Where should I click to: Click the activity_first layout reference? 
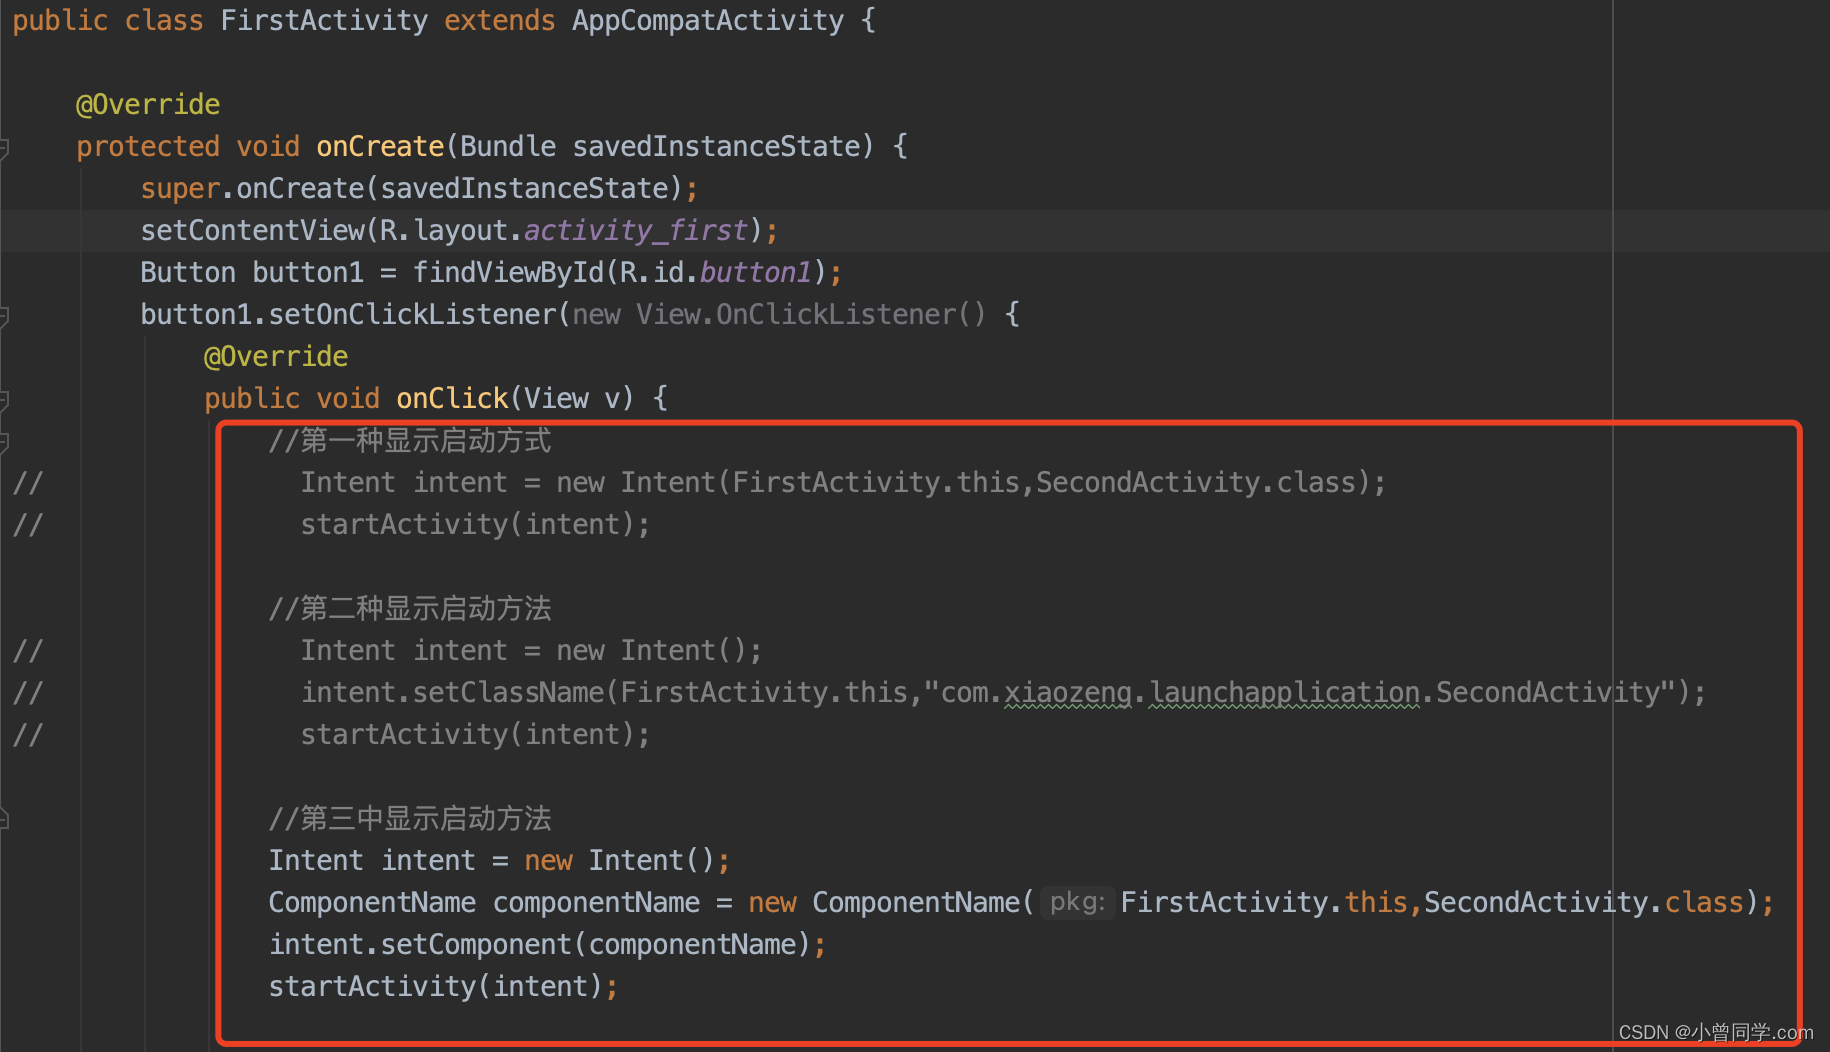tap(636, 230)
